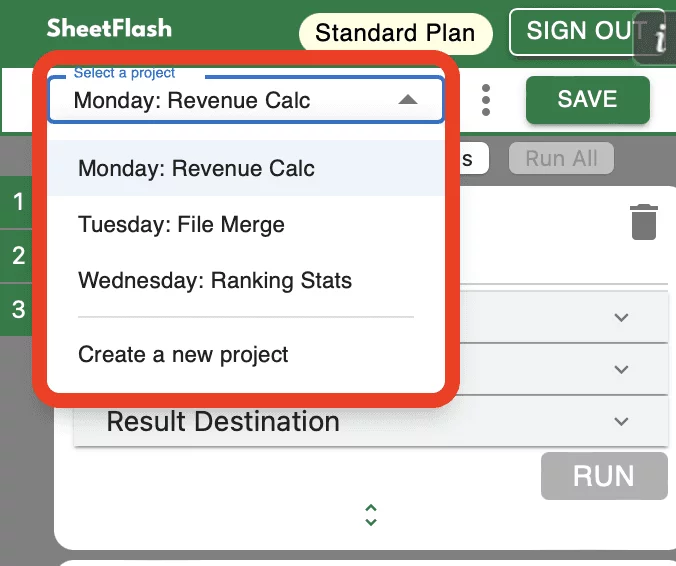Viewport: 676px width, 566px height.
Task: Choose Tuesday: File Merge project
Action: point(182,225)
